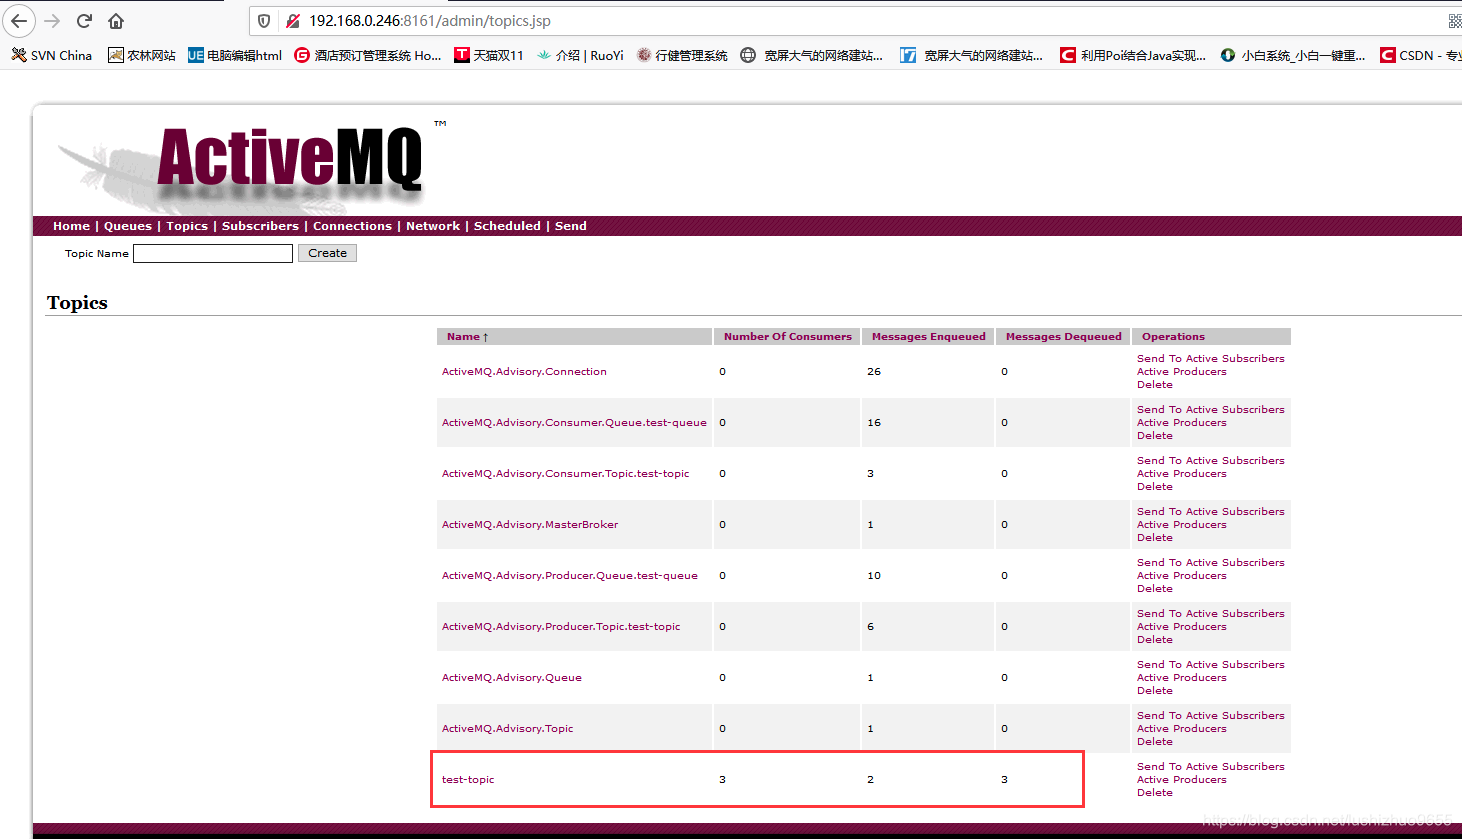Open the test-topic link
The image size is (1462, 839).
(x=468, y=780)
